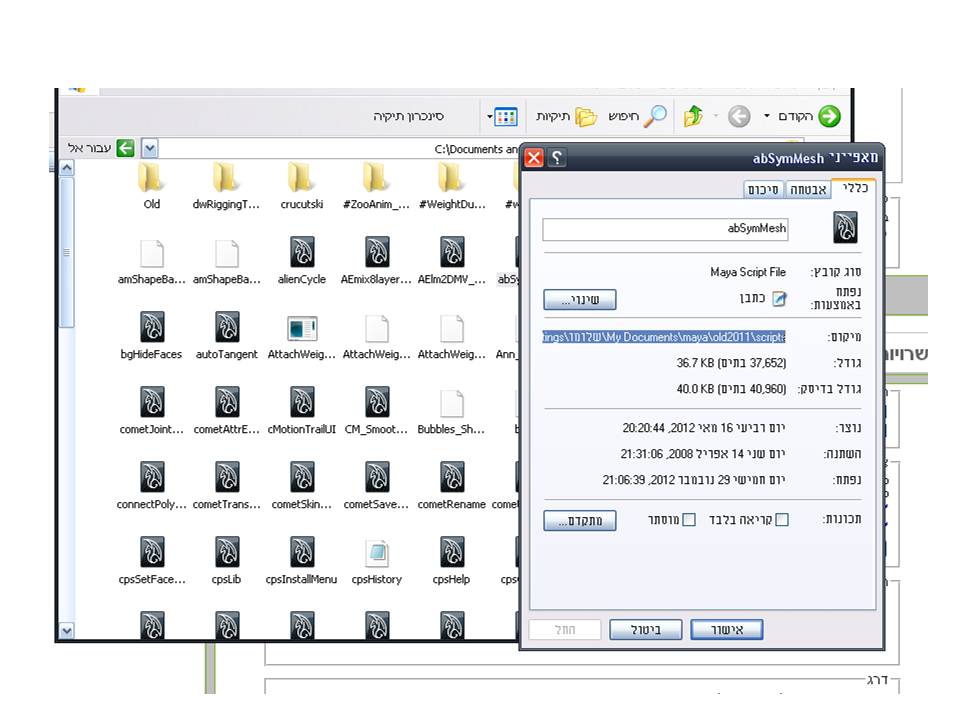Click the 40.0 KB size on disk value
Viewport: 960px width, 720px height.
pyautogui.click(x=731, y=389)
